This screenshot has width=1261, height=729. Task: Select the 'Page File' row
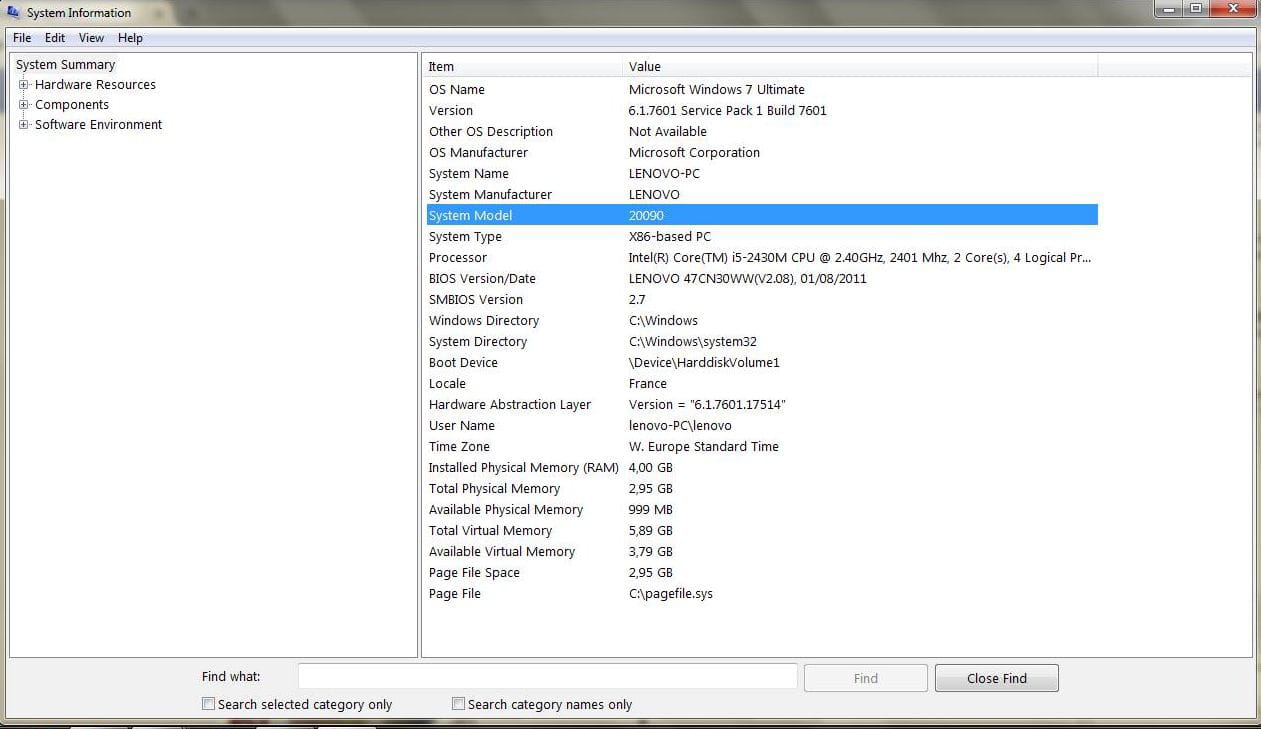pyautogui.click(x=762, y=594)
